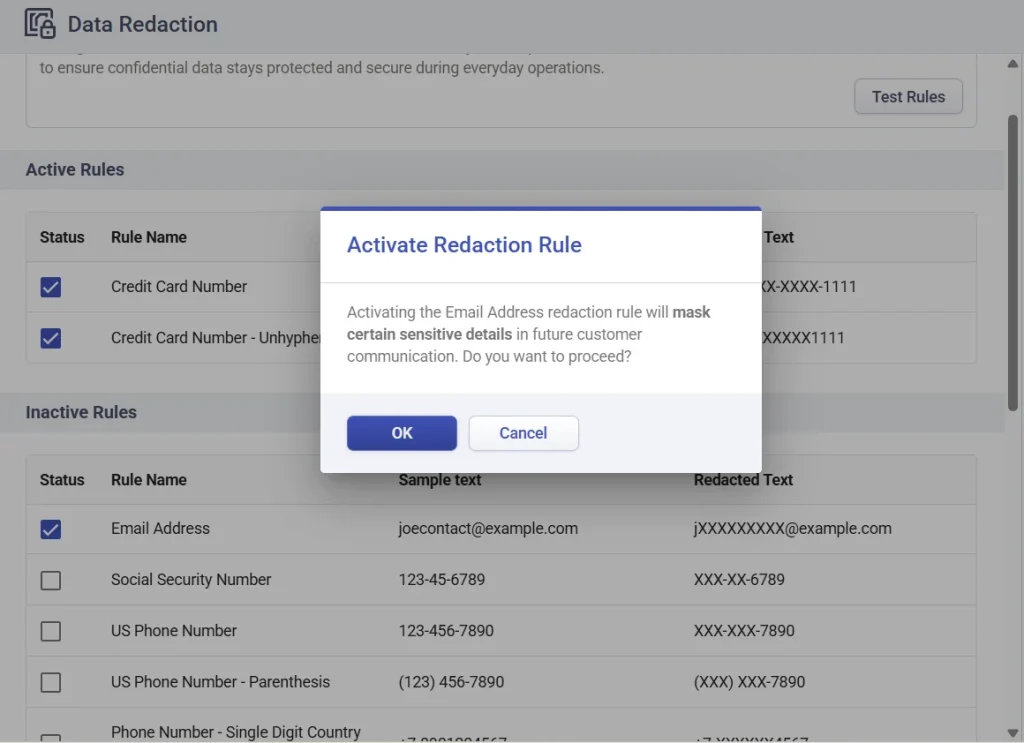
Task: Enable the Social Security Number rule
Action: click(51, 580)
